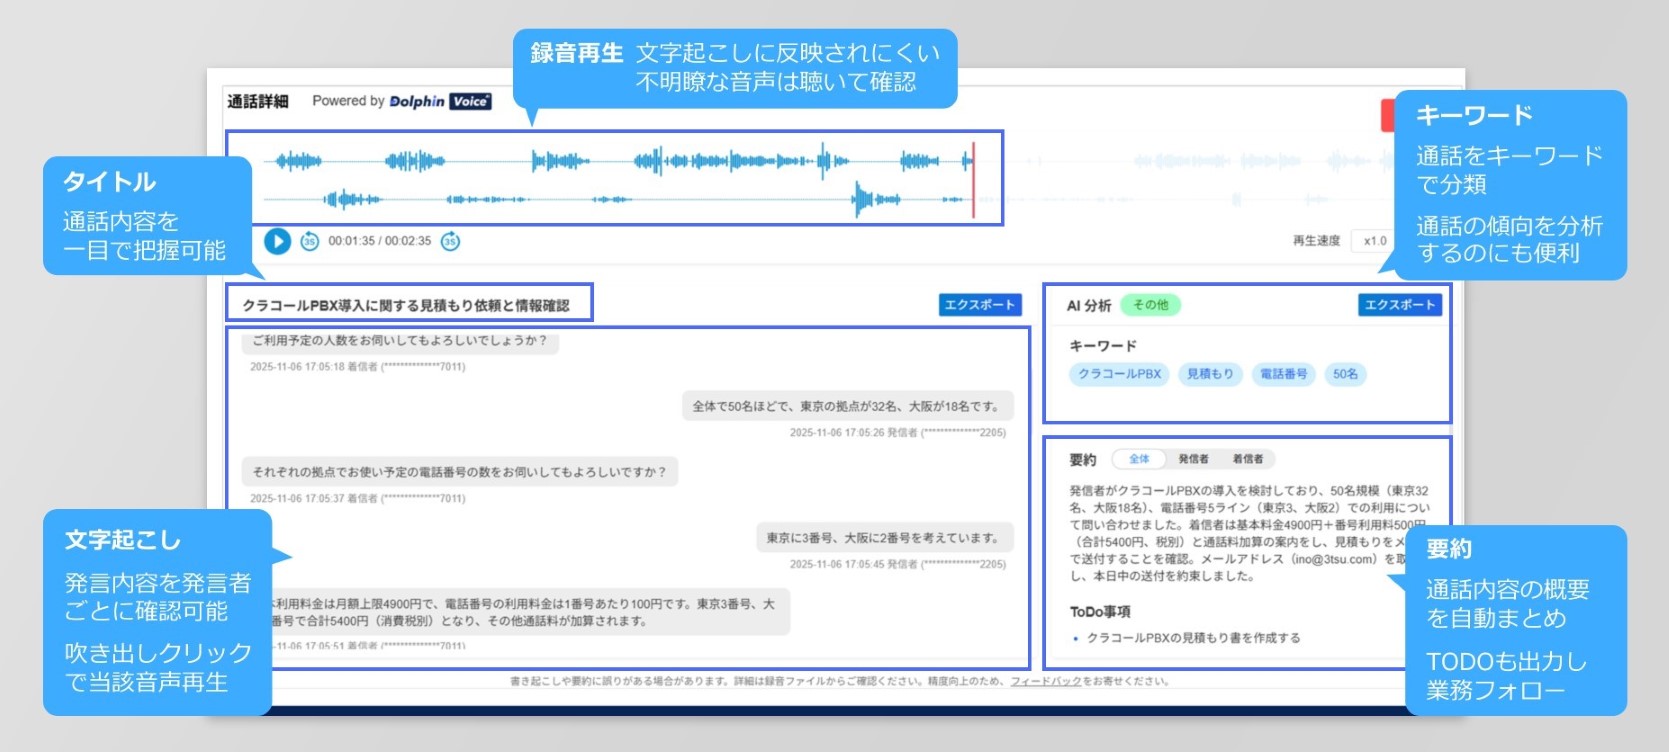The height and width of the screenshot is (752, 1669).
Task: Click the Dolphin Voice logo
Action: click(440, 101)
